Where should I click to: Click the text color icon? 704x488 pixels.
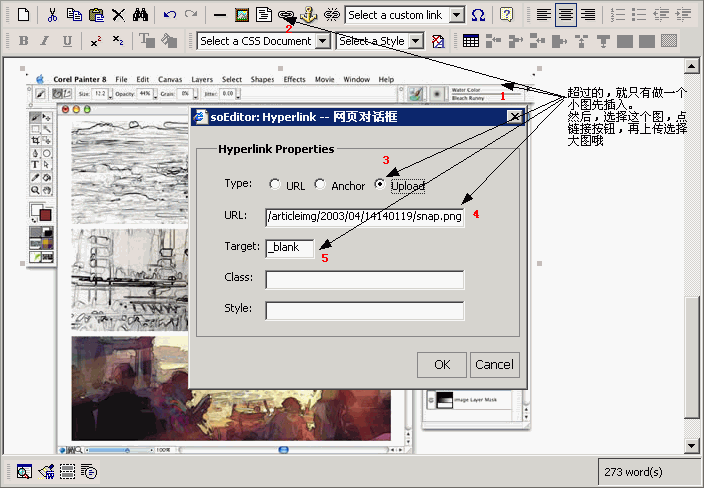point(147,41)
